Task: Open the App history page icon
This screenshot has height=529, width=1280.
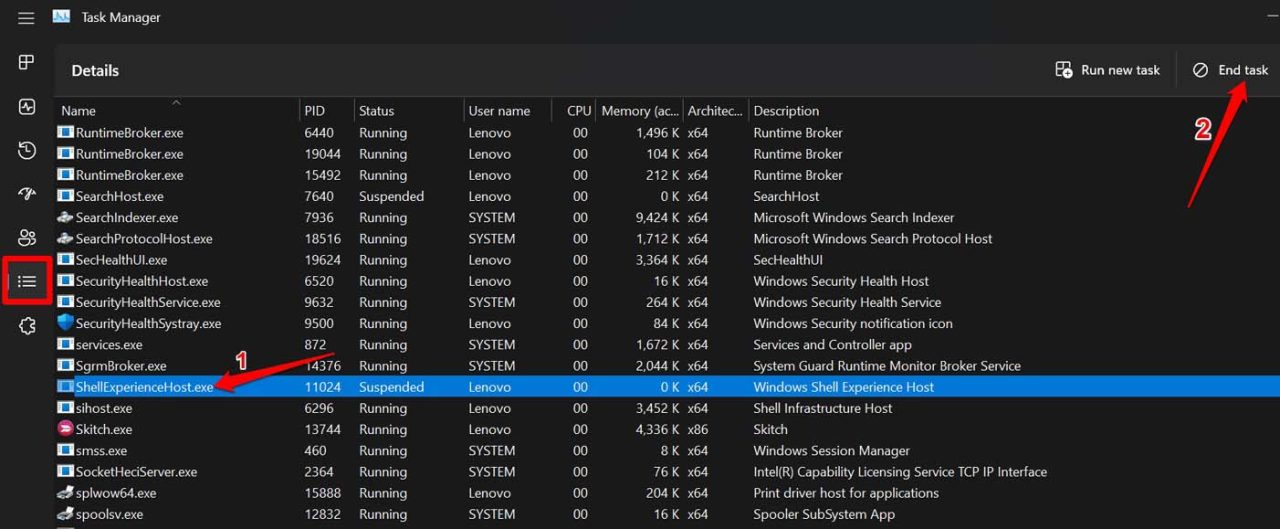Action: point(27,151)
